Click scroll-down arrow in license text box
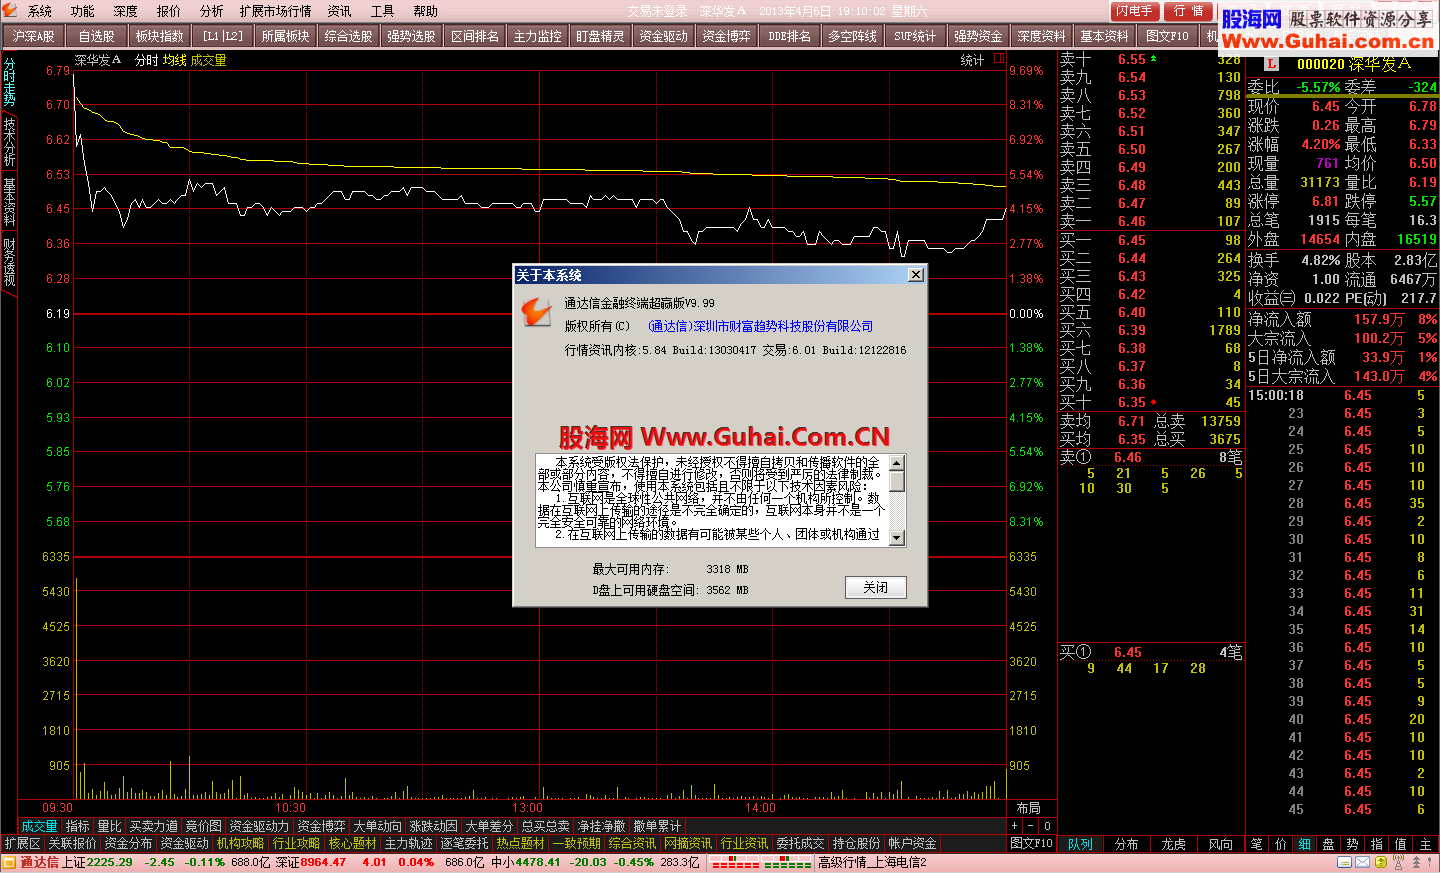The image size is (1440, 874). pos(897,538)
